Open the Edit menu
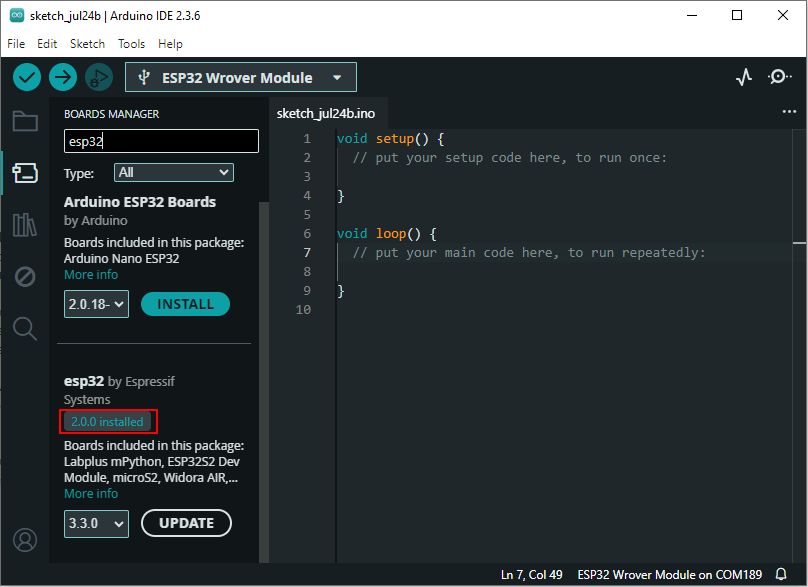This screenshot has height=587, width=808. tap(47, 44)
